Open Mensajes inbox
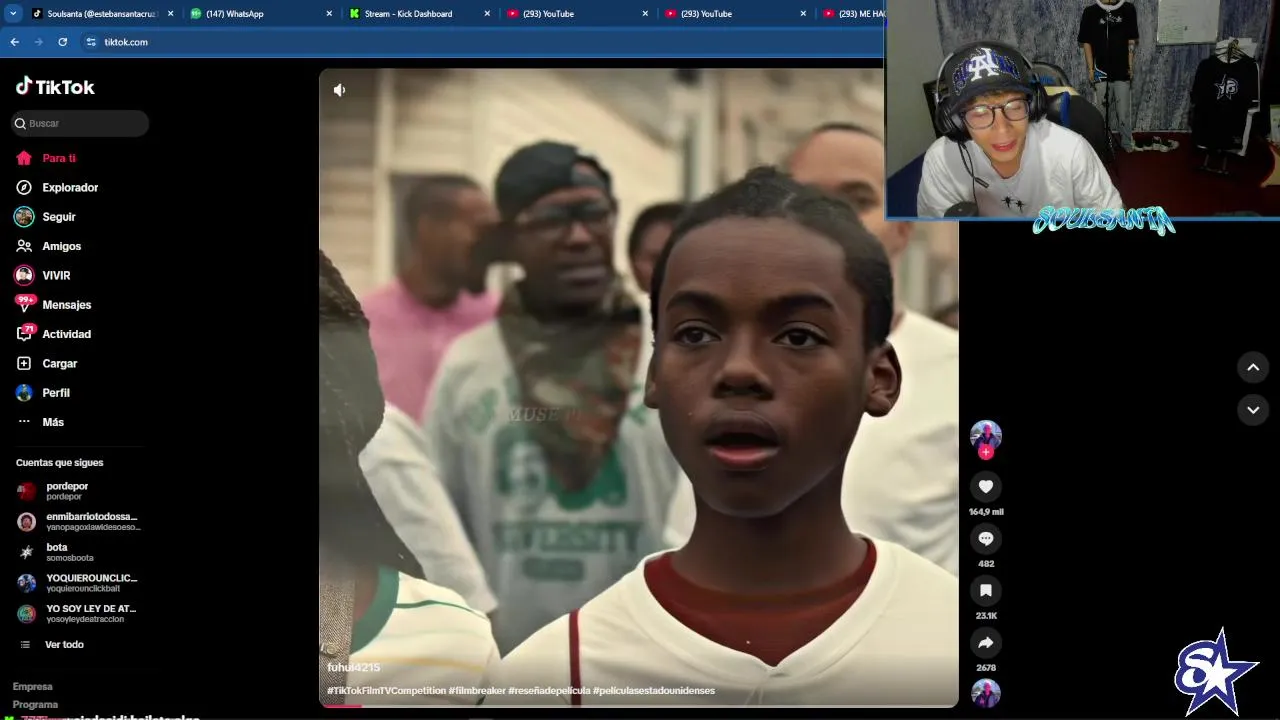 tap(67, 305)
